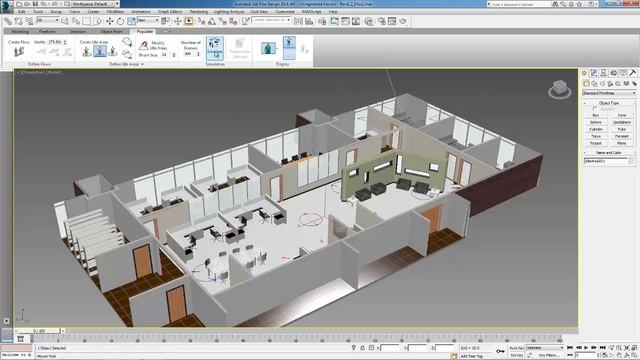Click the Play Animation button
This screenshot has height=360, width=640.
tap(586, 347)
